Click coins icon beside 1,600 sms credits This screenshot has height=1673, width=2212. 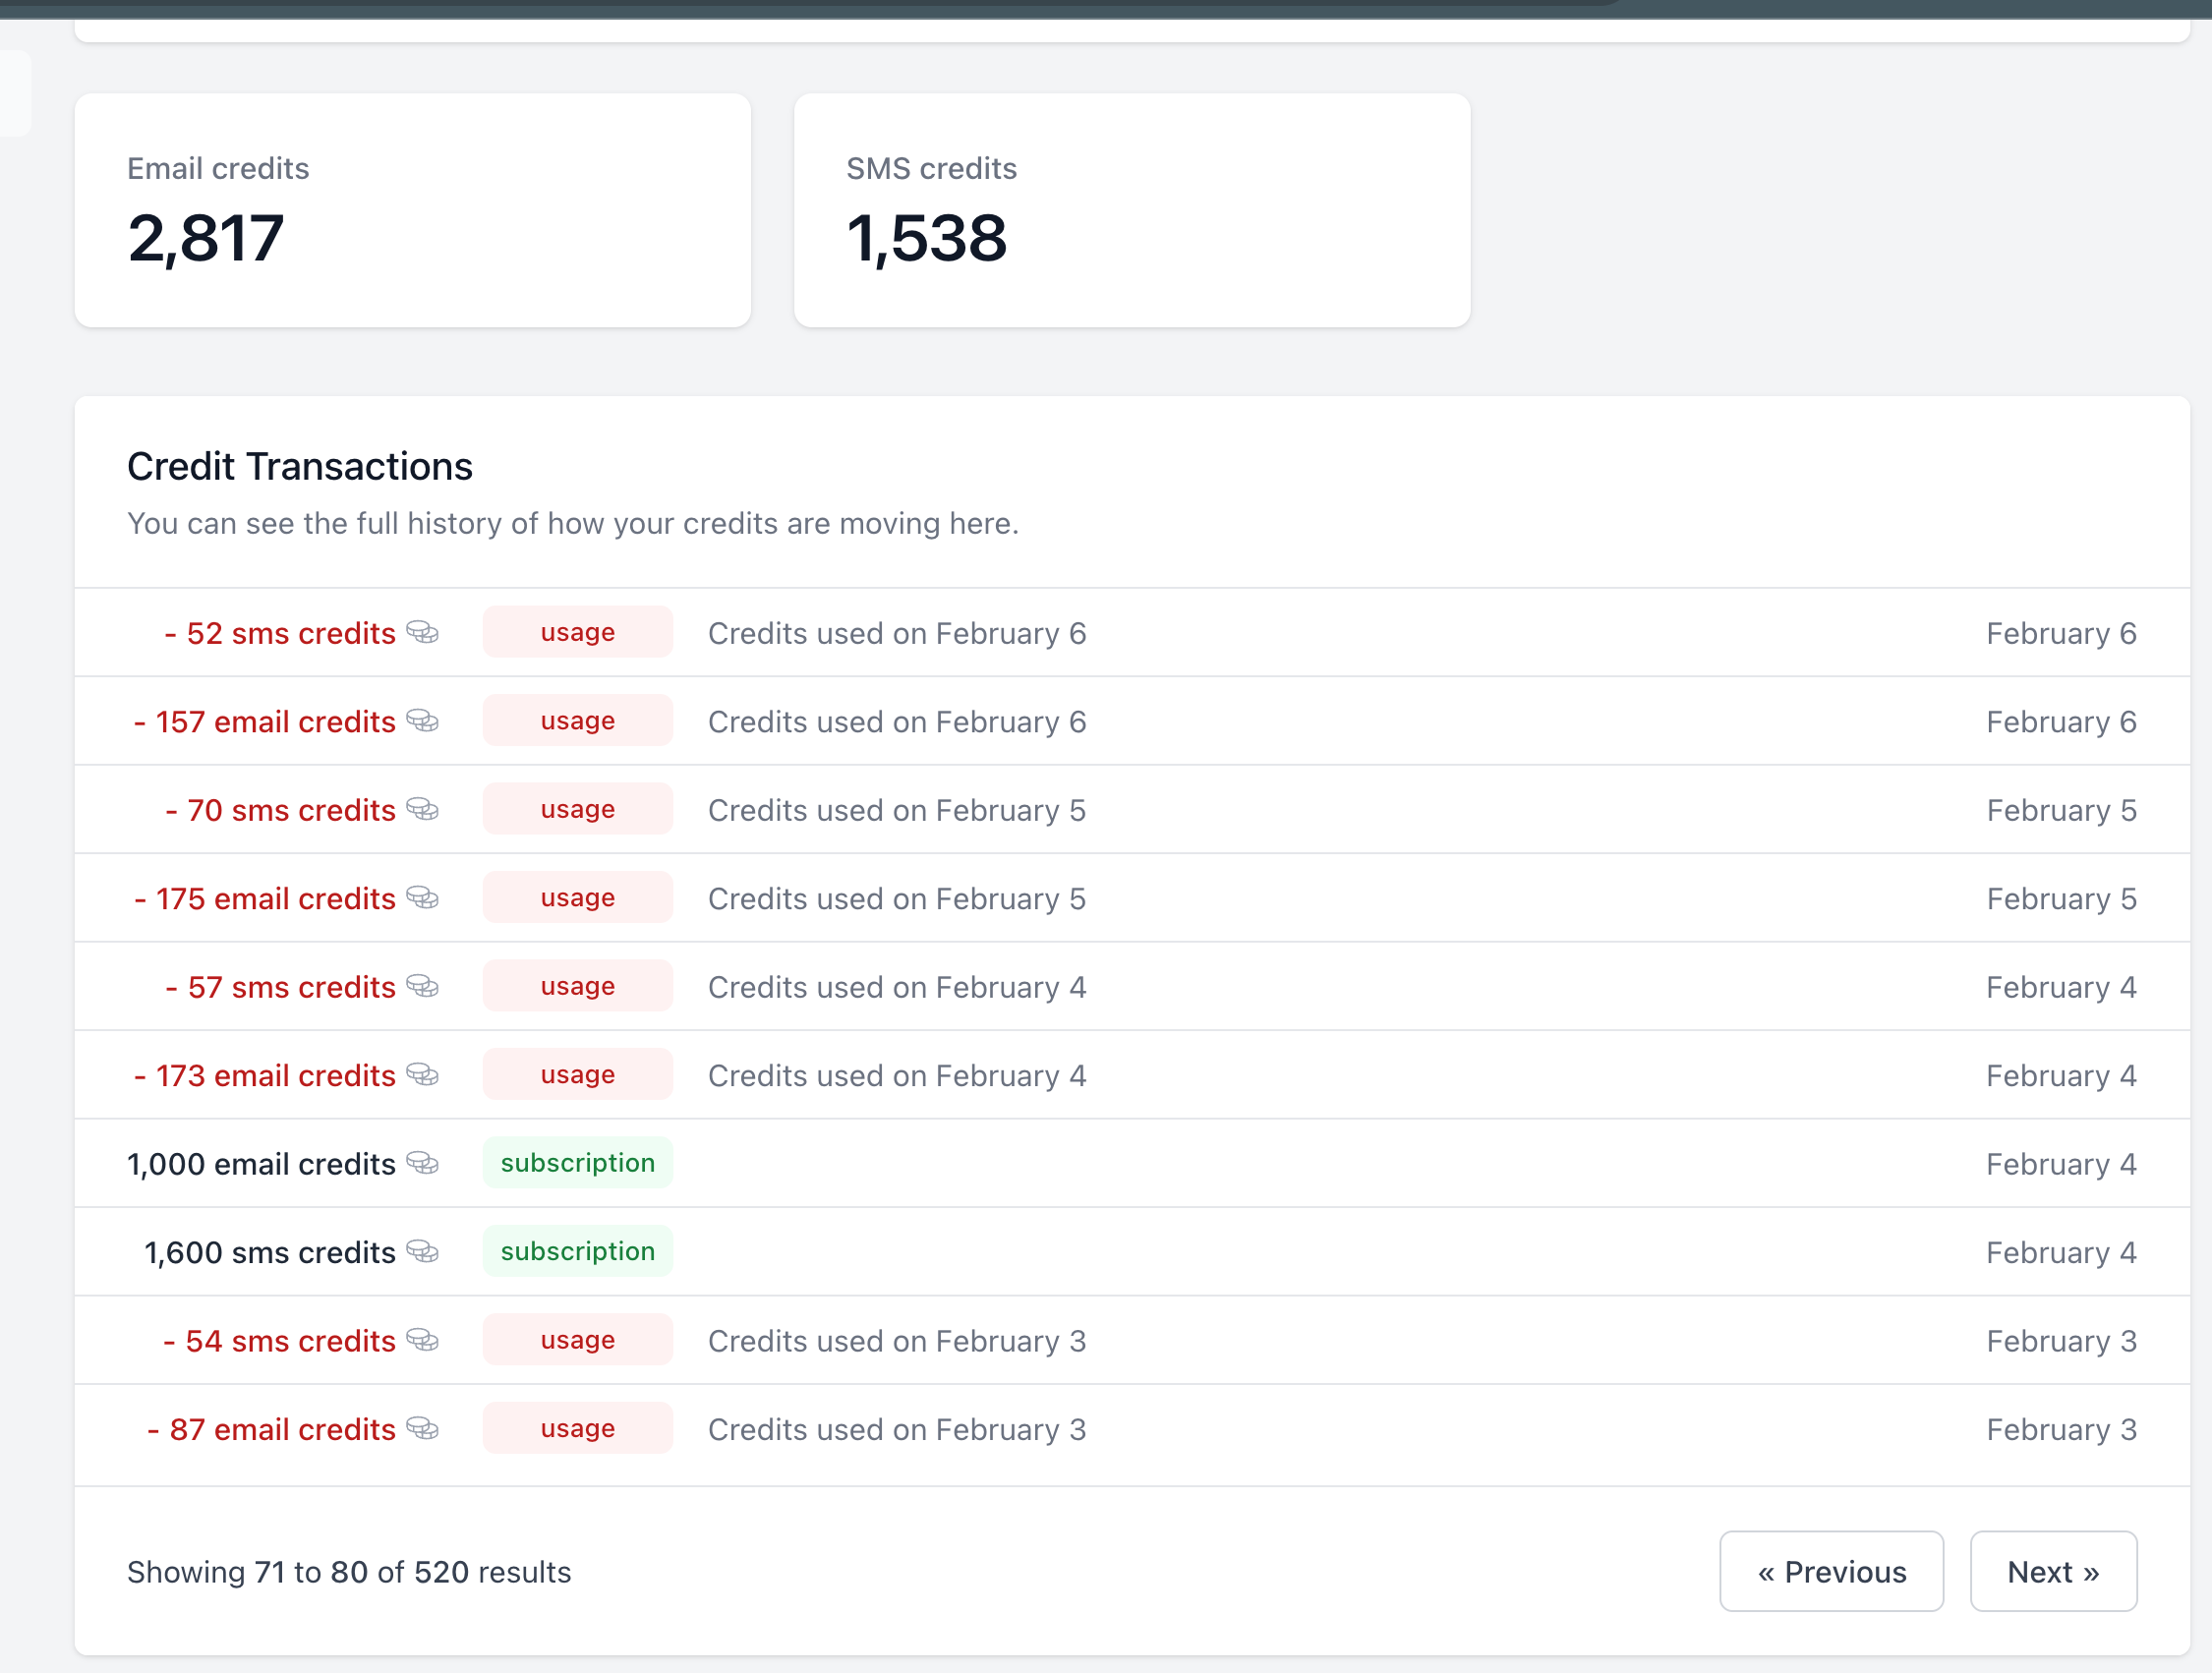coord(422,1251)
